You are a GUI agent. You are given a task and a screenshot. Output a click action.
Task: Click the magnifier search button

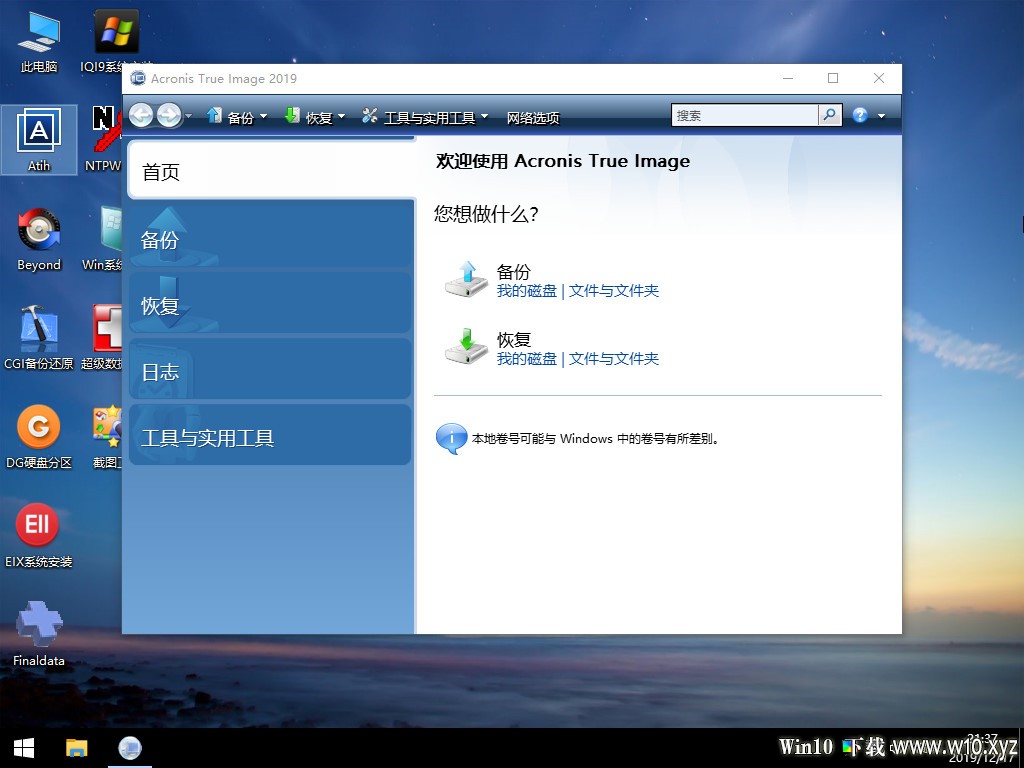click(x=829, y=116)
